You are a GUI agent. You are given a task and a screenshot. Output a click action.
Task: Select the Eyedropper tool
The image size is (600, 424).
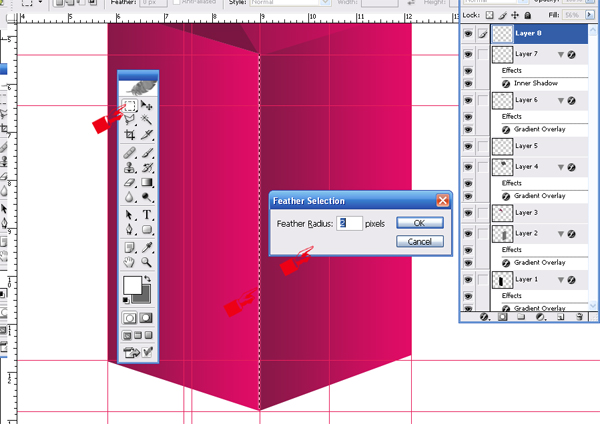click(x=147, y=248)
